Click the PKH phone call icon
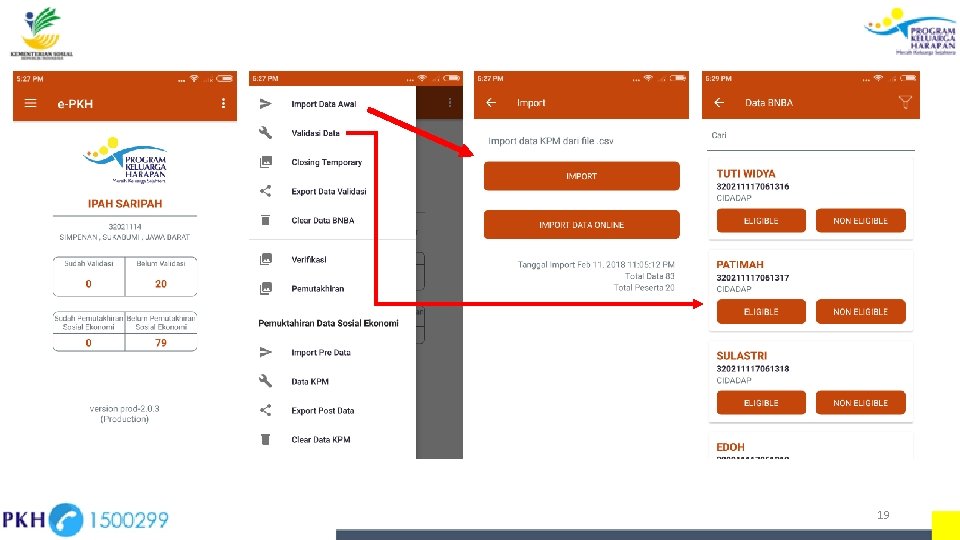This screenshot has height=540, width=960. [x=66, y=520]
